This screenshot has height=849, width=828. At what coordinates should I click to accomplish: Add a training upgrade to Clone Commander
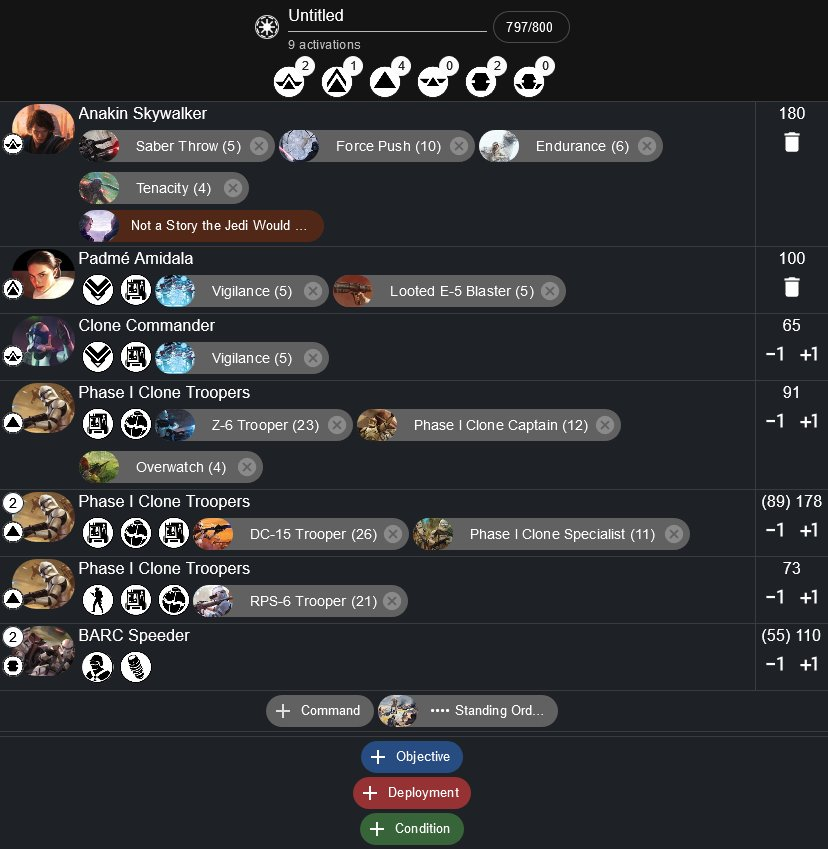97,358
